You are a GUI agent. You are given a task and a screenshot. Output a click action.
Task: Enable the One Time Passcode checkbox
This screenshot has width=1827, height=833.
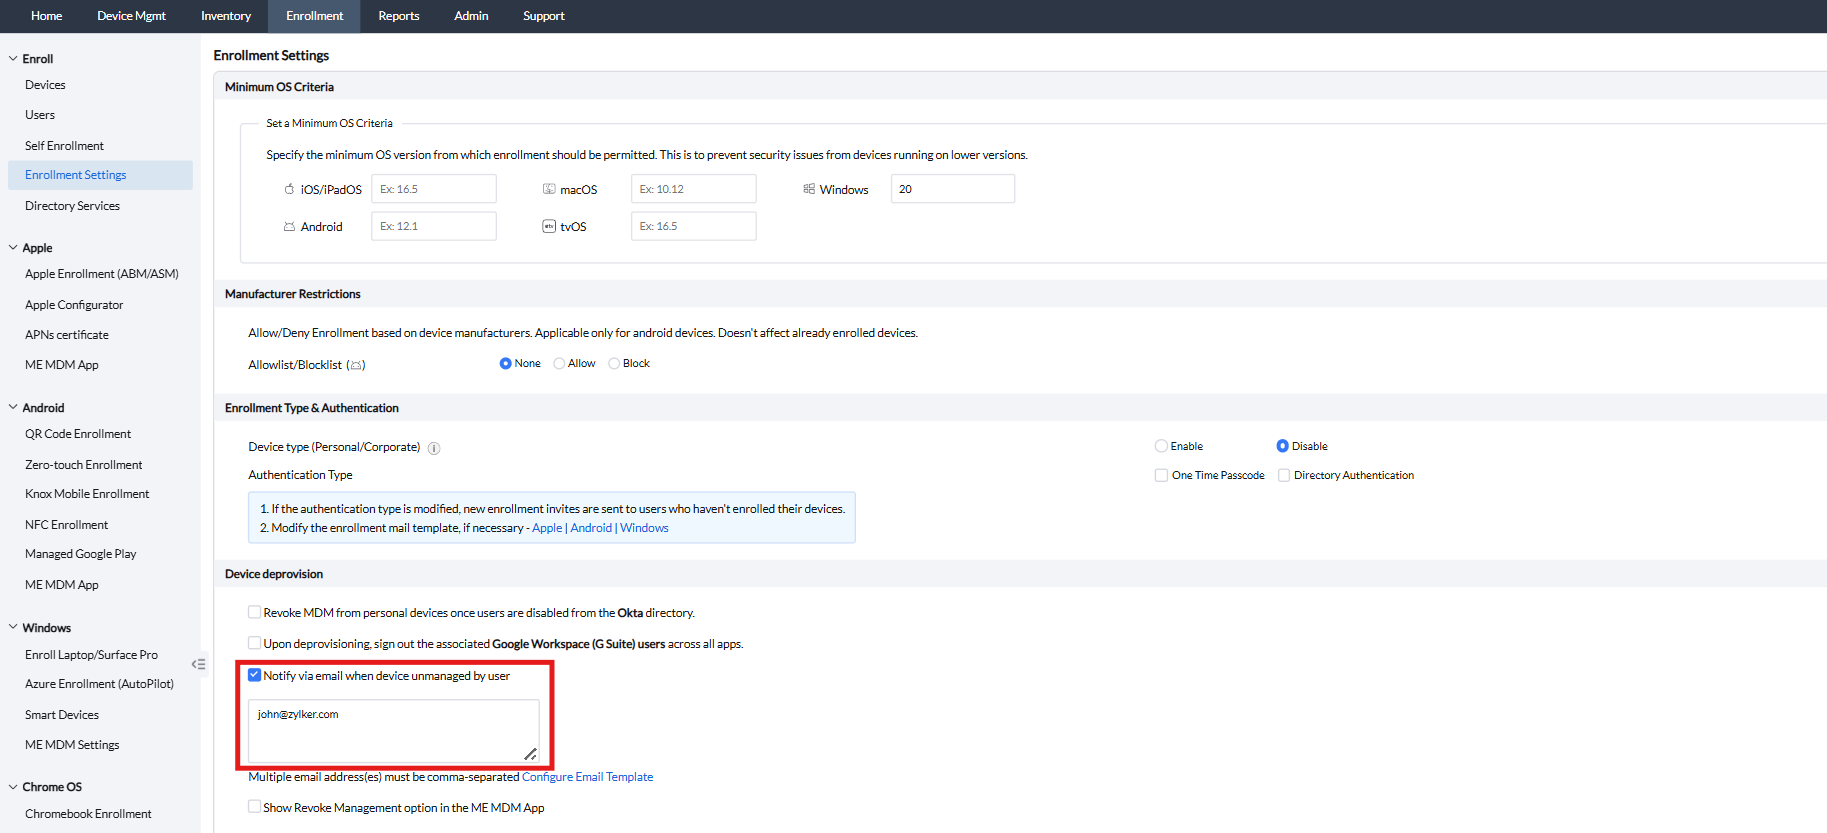1161,475
